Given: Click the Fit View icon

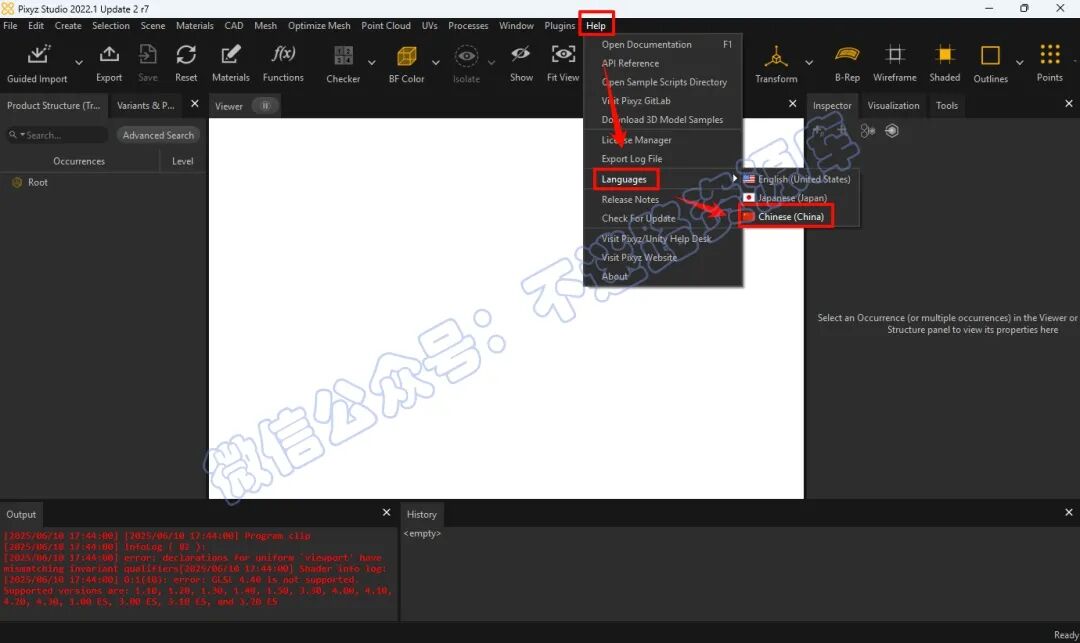Looking at the screenshot, I should pos(563,54).
